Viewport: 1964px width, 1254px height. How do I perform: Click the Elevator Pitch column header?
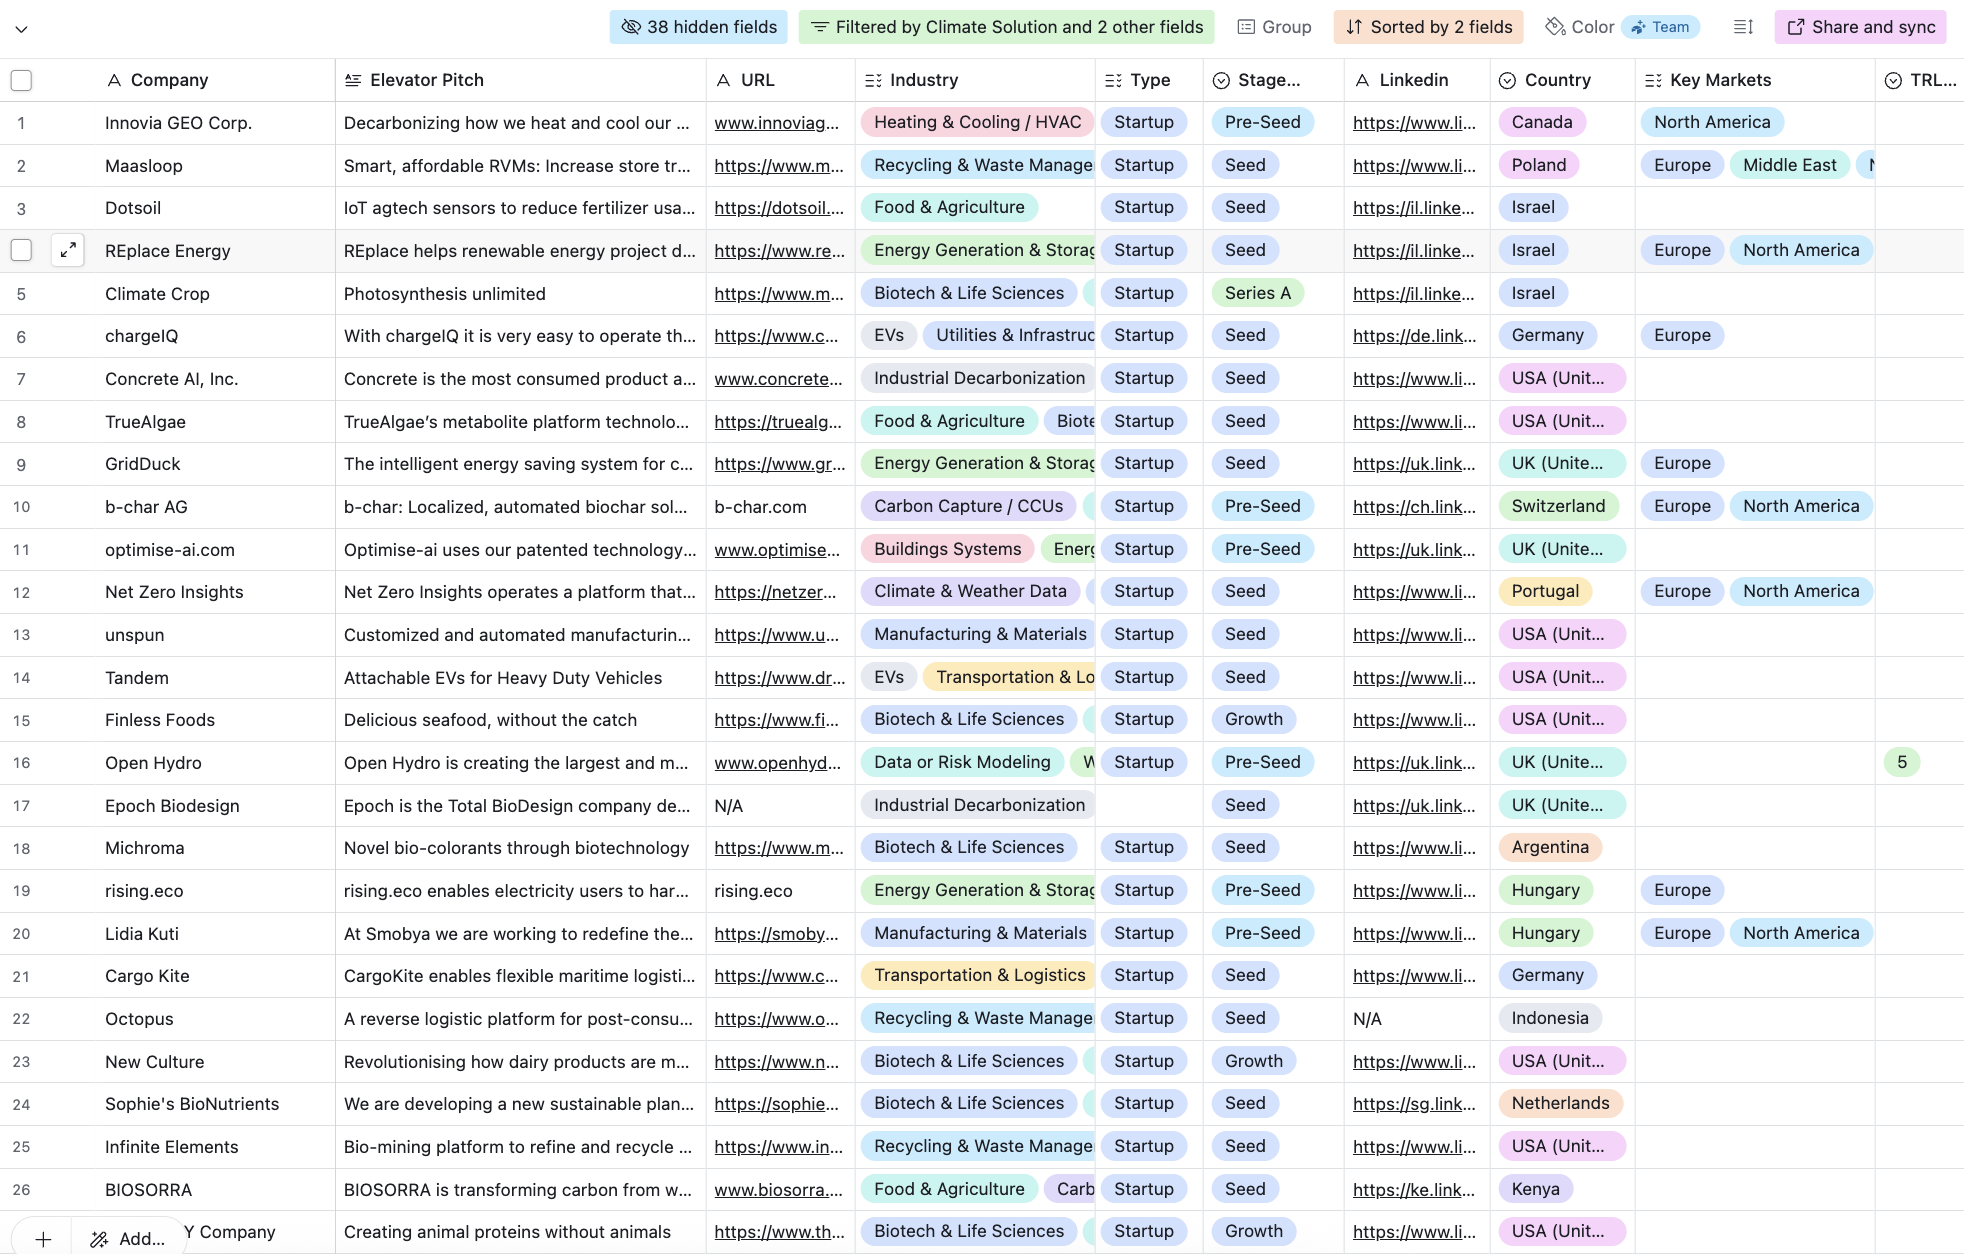pos(521,80)
